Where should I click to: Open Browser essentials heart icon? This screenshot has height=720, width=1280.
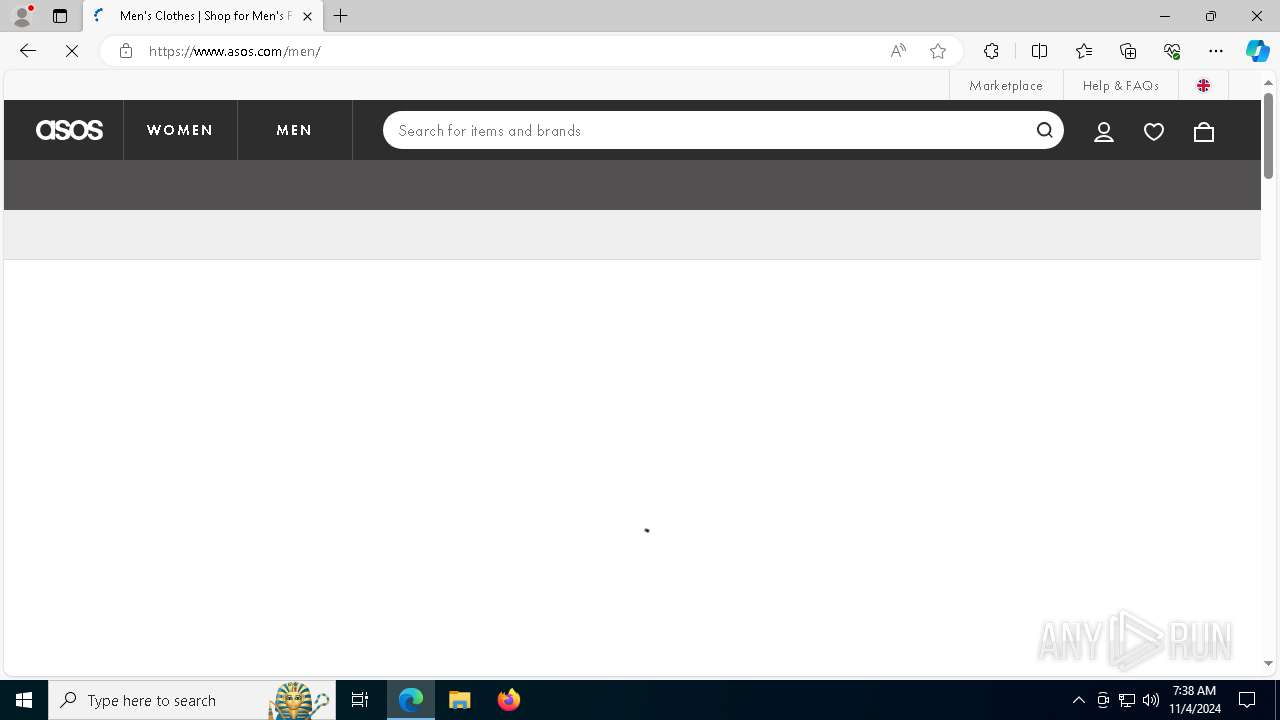point(1172,51)
